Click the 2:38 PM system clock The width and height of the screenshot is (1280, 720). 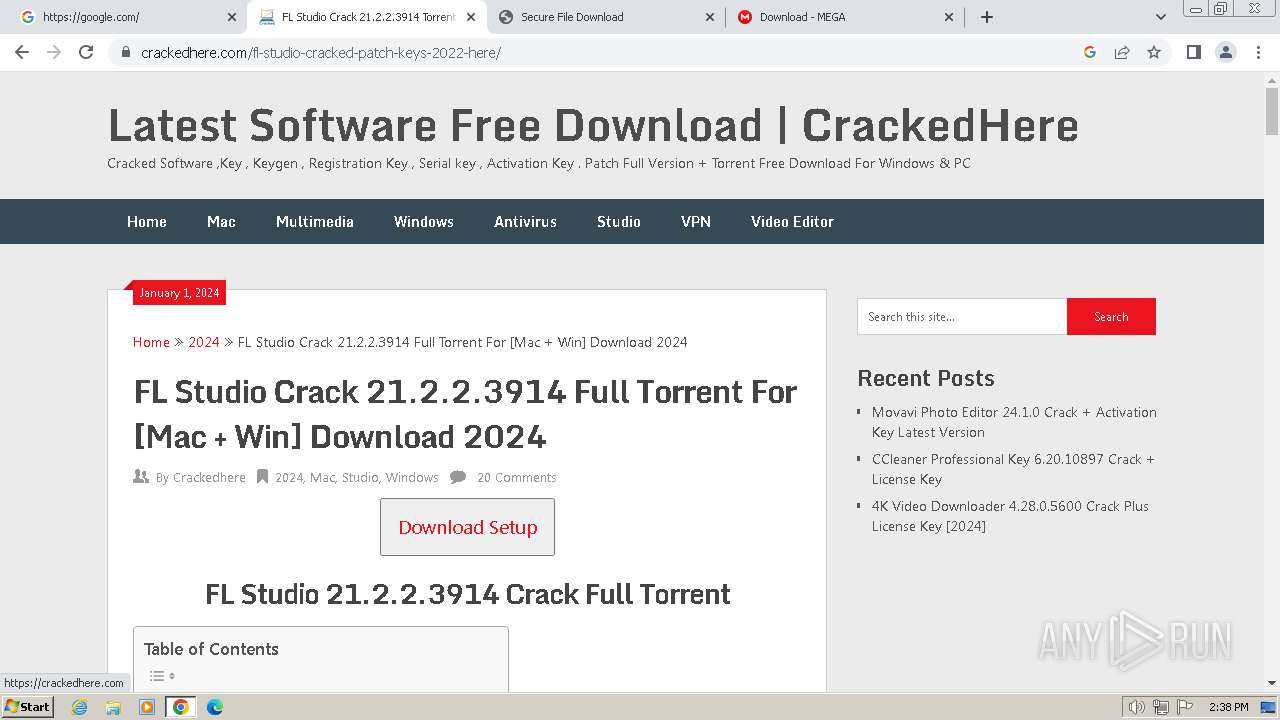[1228, 707]
